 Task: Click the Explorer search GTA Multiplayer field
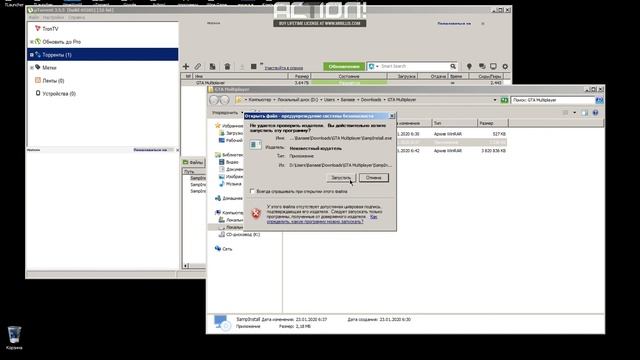point(553,100)
